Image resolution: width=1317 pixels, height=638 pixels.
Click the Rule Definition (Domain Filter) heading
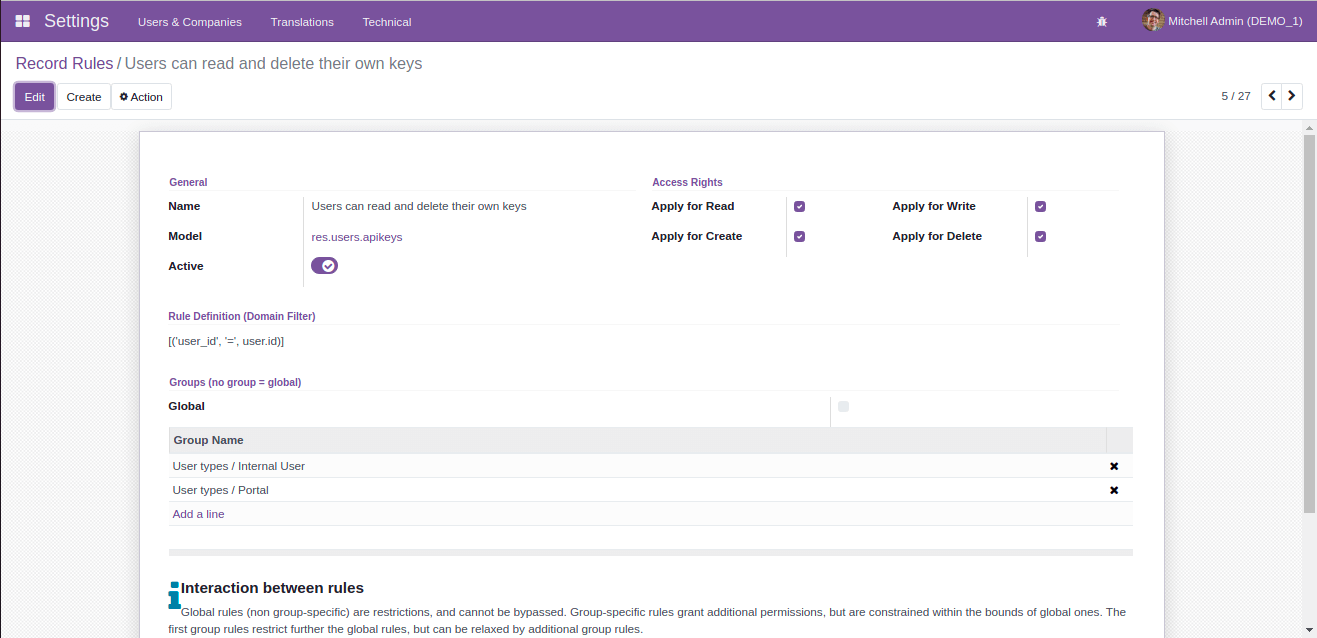click(242, 316)
